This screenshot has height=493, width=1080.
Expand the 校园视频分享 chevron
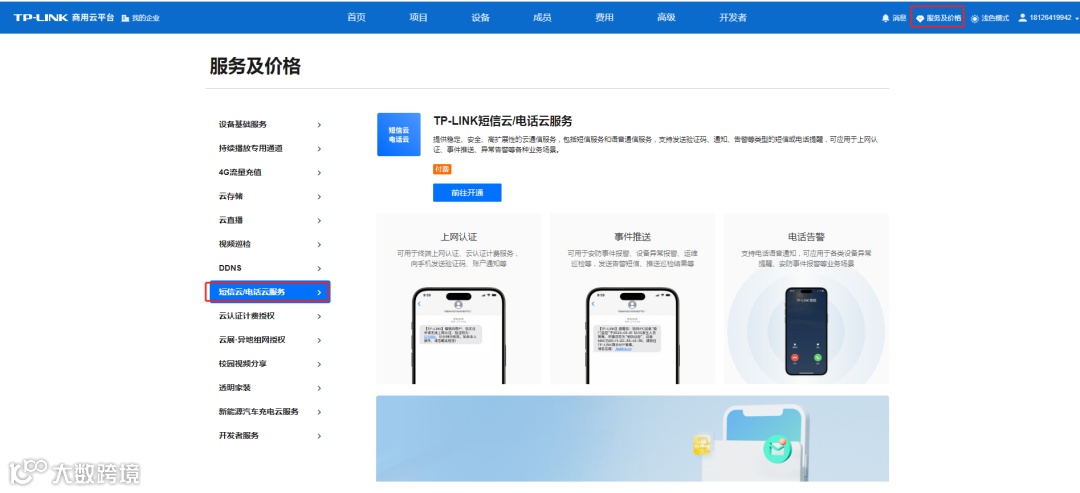click(x=319, y=364)
